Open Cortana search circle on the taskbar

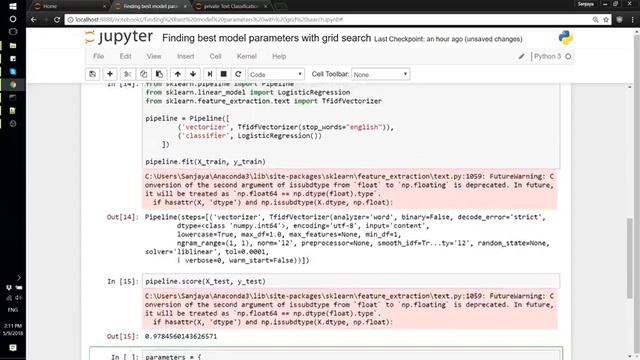(13, 19)
